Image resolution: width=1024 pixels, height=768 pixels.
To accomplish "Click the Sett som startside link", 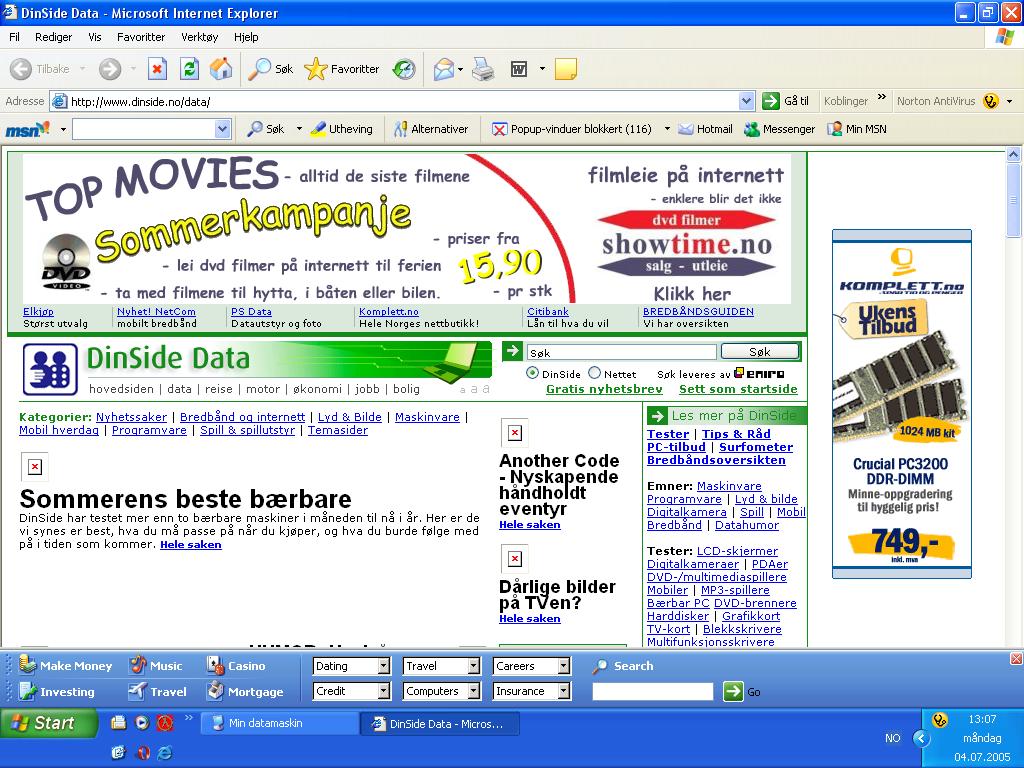I will 738,389.
